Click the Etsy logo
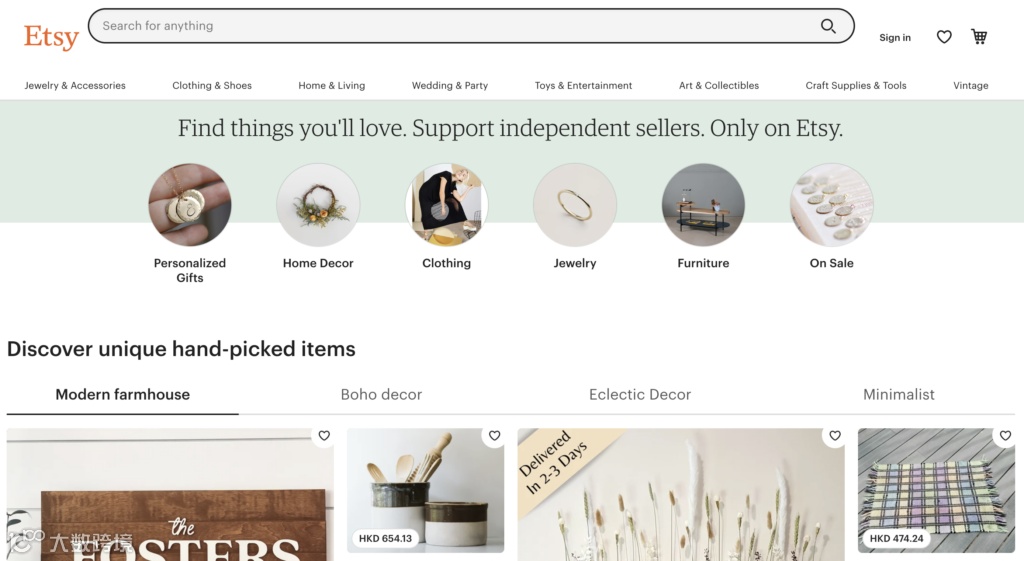 coord(51,37)
